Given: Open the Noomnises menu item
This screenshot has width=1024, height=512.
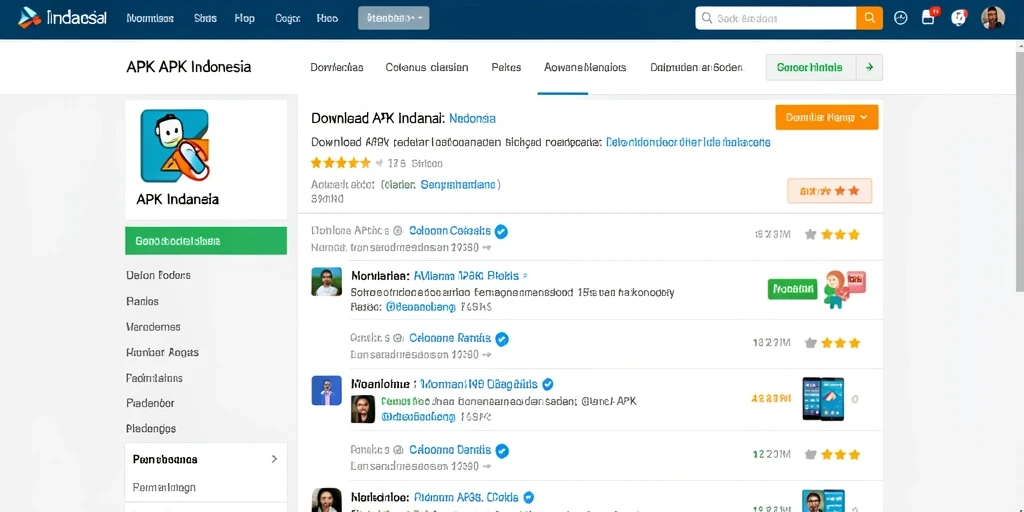Looking at the screenshot, I should [150, 18].
